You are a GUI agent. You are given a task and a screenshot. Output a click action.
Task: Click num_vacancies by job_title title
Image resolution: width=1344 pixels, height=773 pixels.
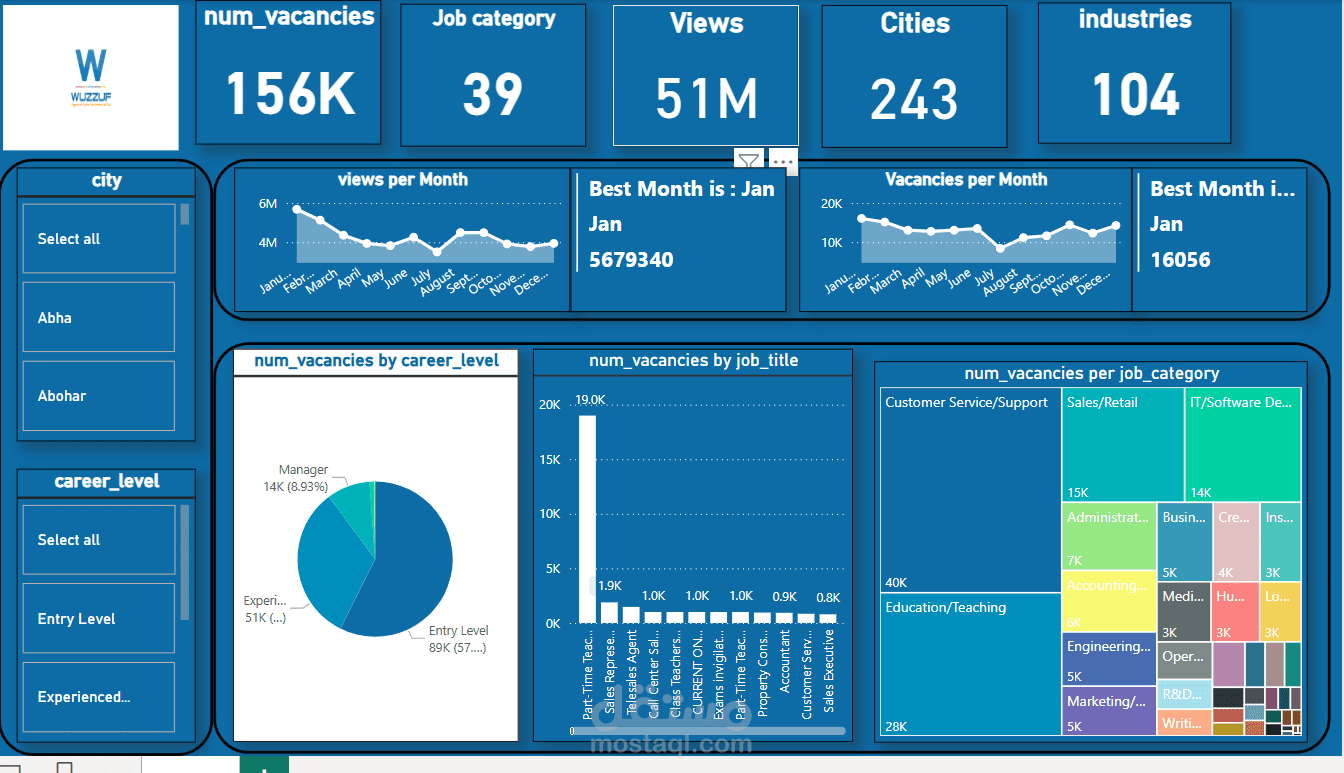pyautogui.click(x=693, y=360)
